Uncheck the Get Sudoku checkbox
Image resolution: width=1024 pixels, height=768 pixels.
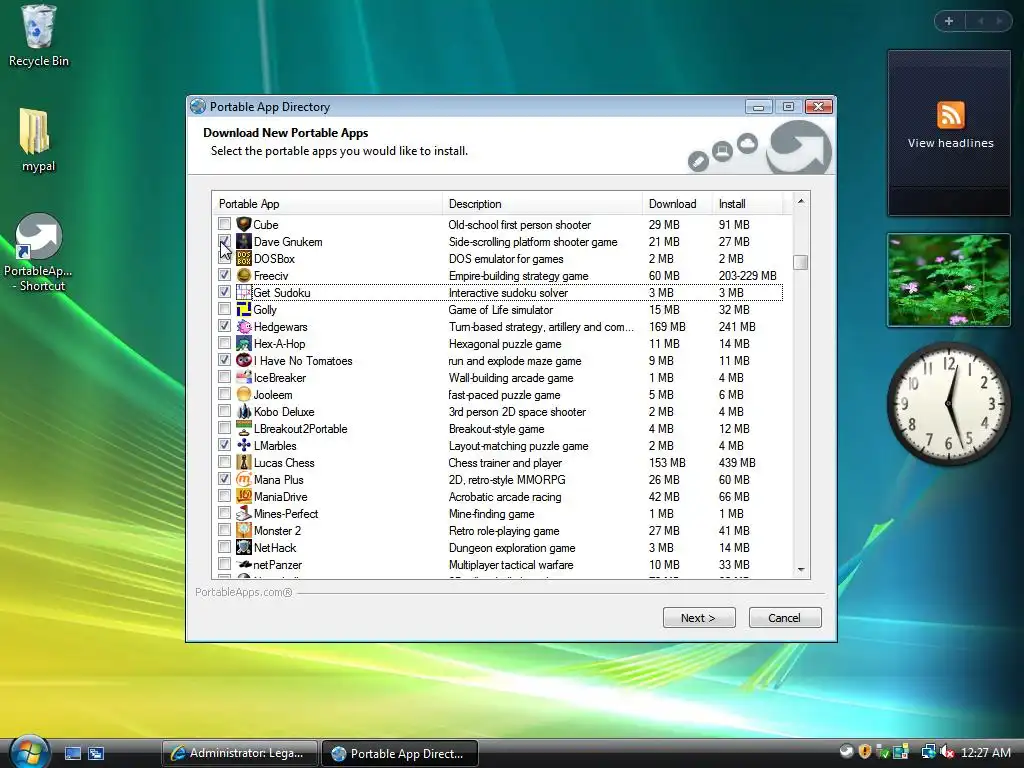[x=224, y=292]
